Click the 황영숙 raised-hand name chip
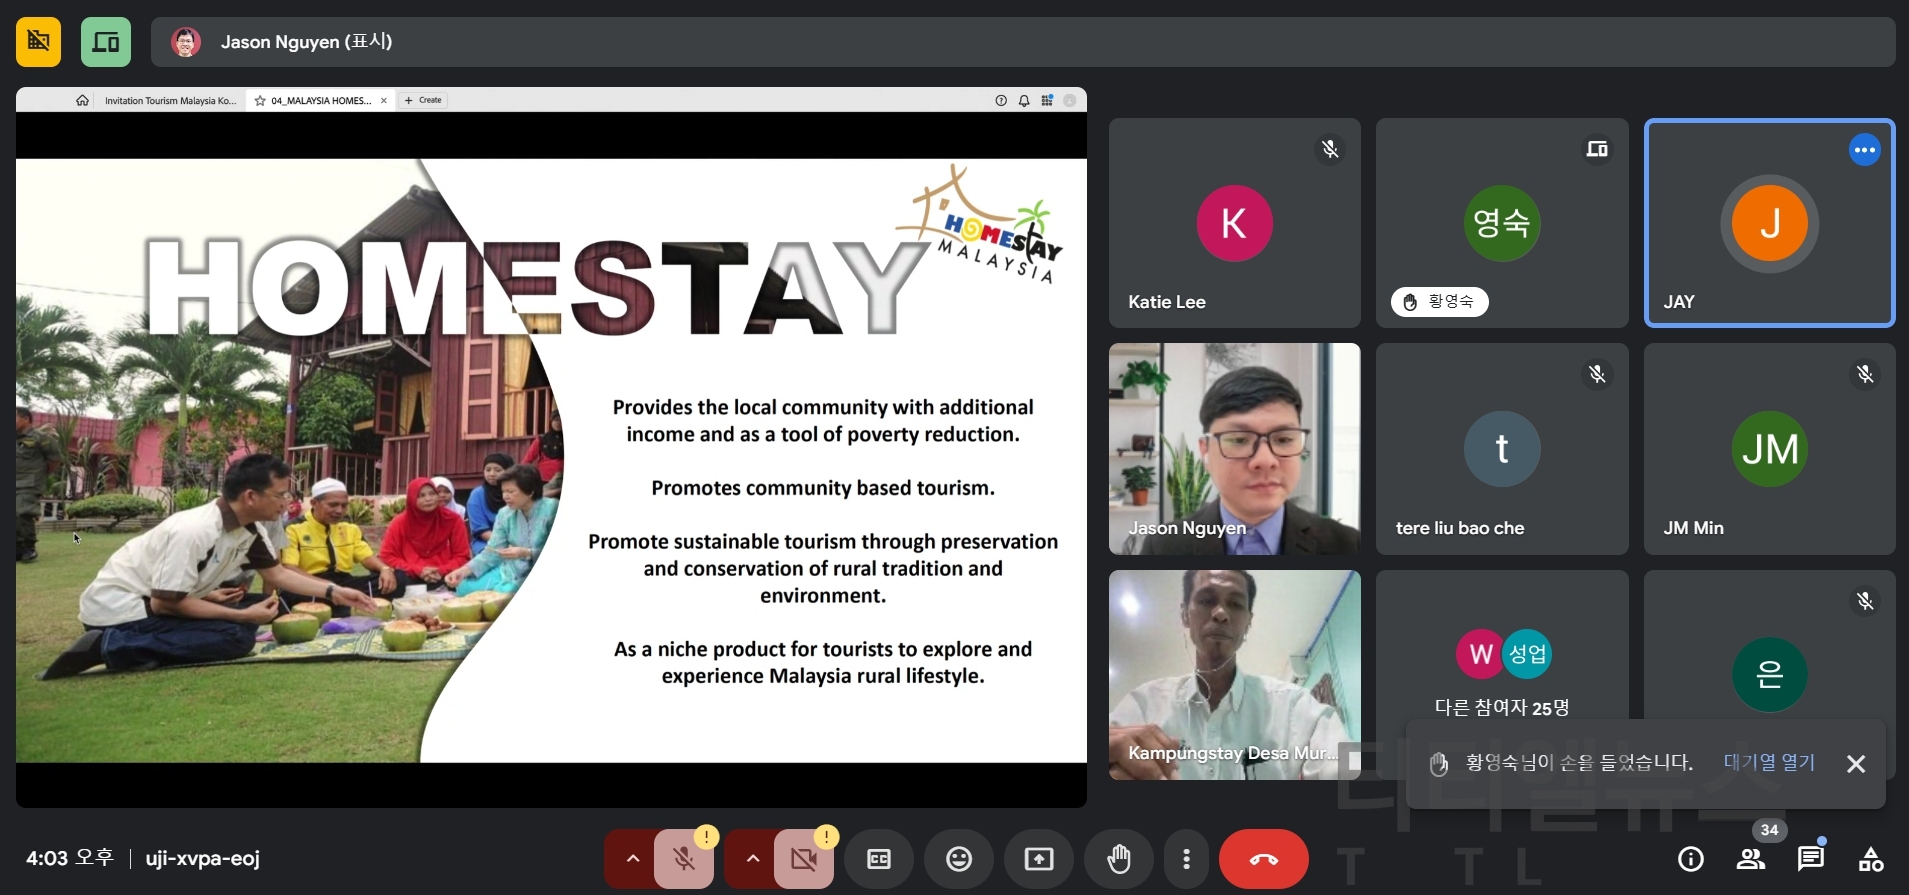The width and height of the screenshot is (1909, 895). tap(1440, 302)
